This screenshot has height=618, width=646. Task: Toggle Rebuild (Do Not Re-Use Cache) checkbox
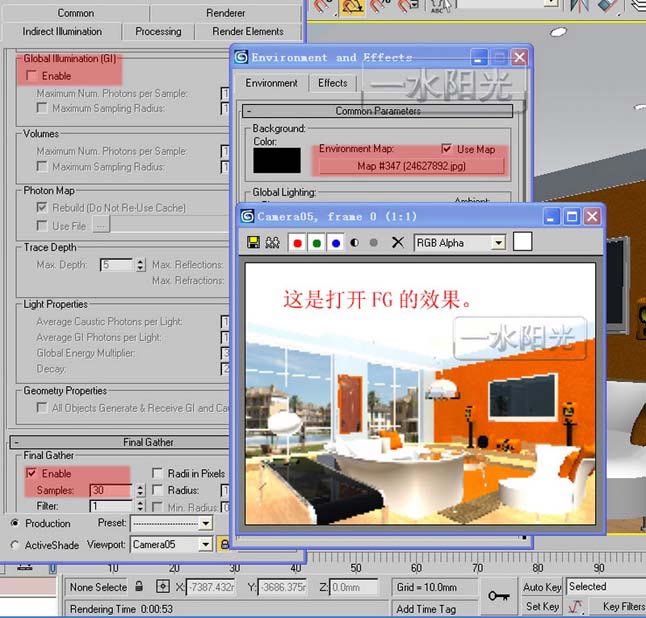point(42,207)
